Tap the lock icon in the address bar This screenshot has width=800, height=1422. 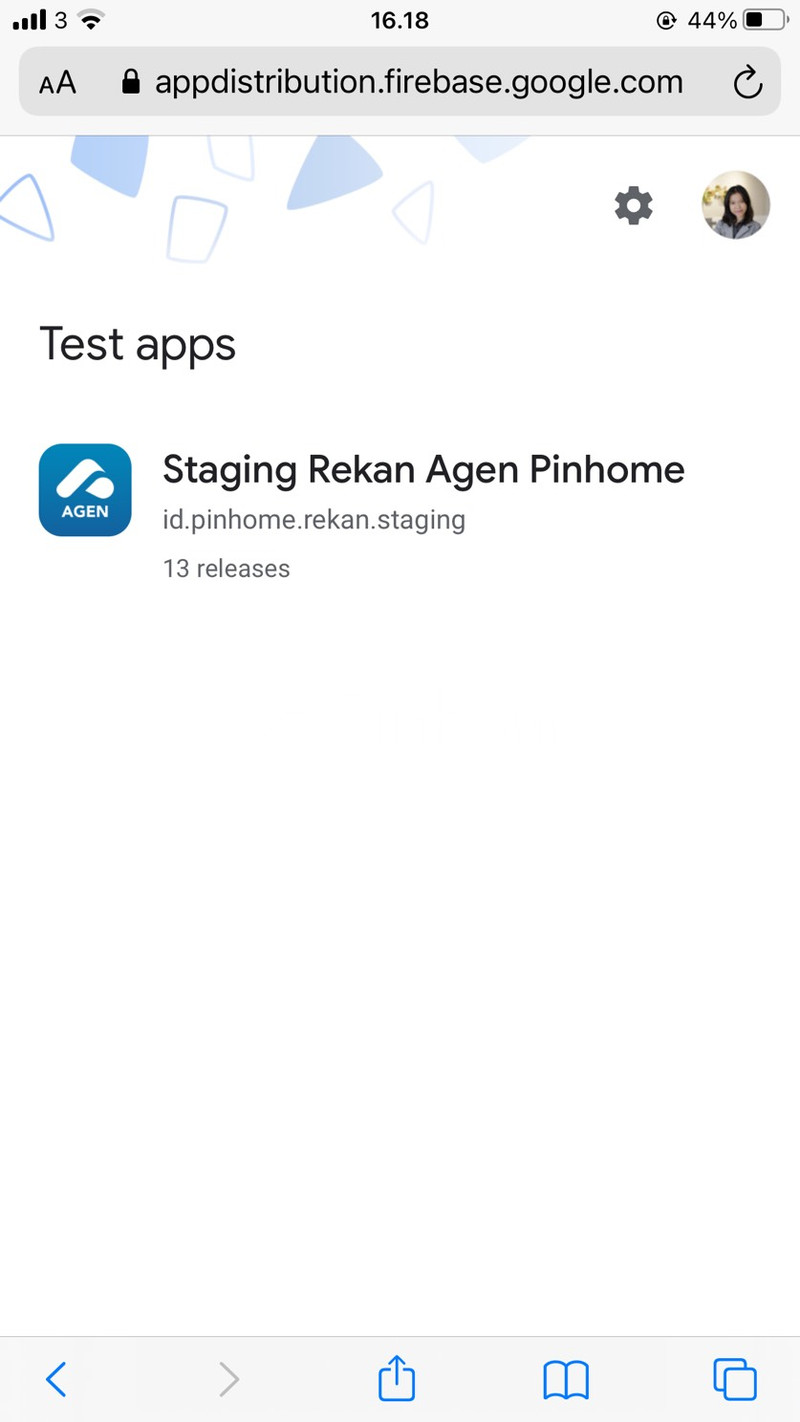[130, 82]
